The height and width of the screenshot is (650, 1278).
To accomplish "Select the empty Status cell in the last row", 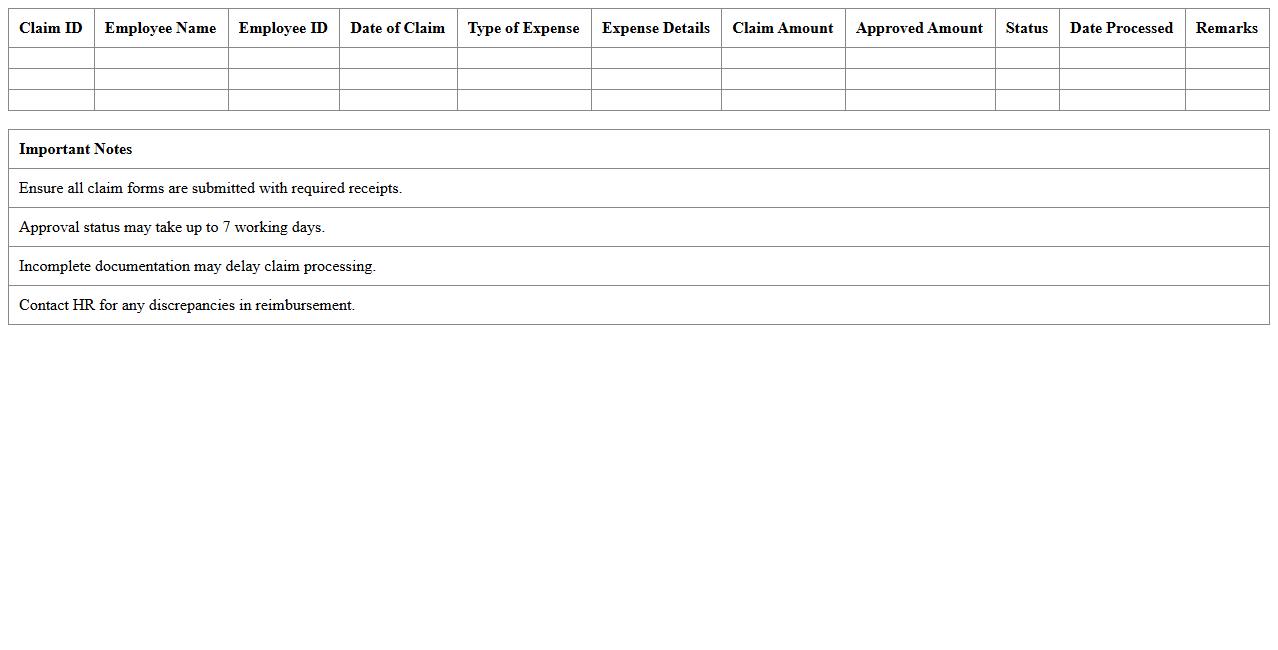I will point(1026,100).
